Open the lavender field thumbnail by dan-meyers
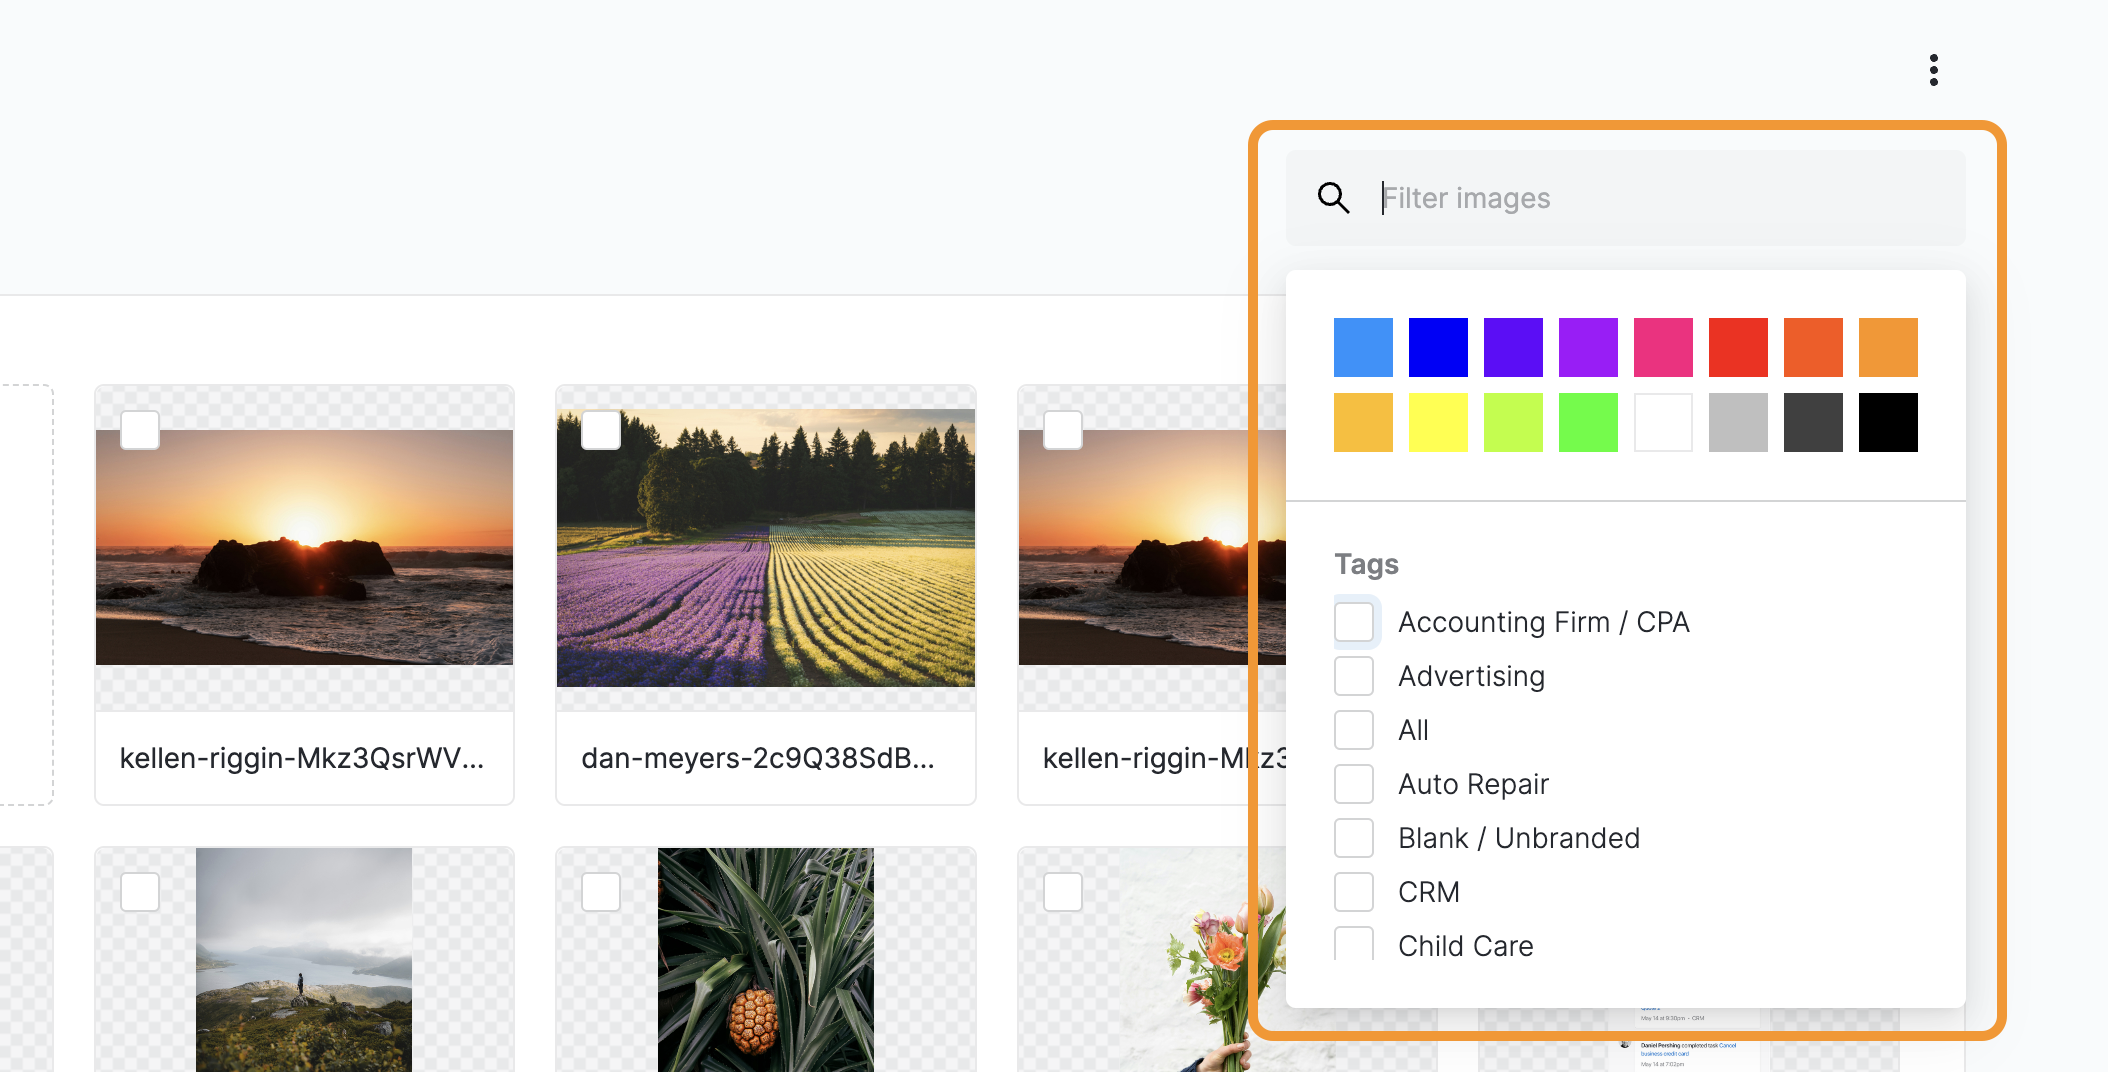 point(766,547)
